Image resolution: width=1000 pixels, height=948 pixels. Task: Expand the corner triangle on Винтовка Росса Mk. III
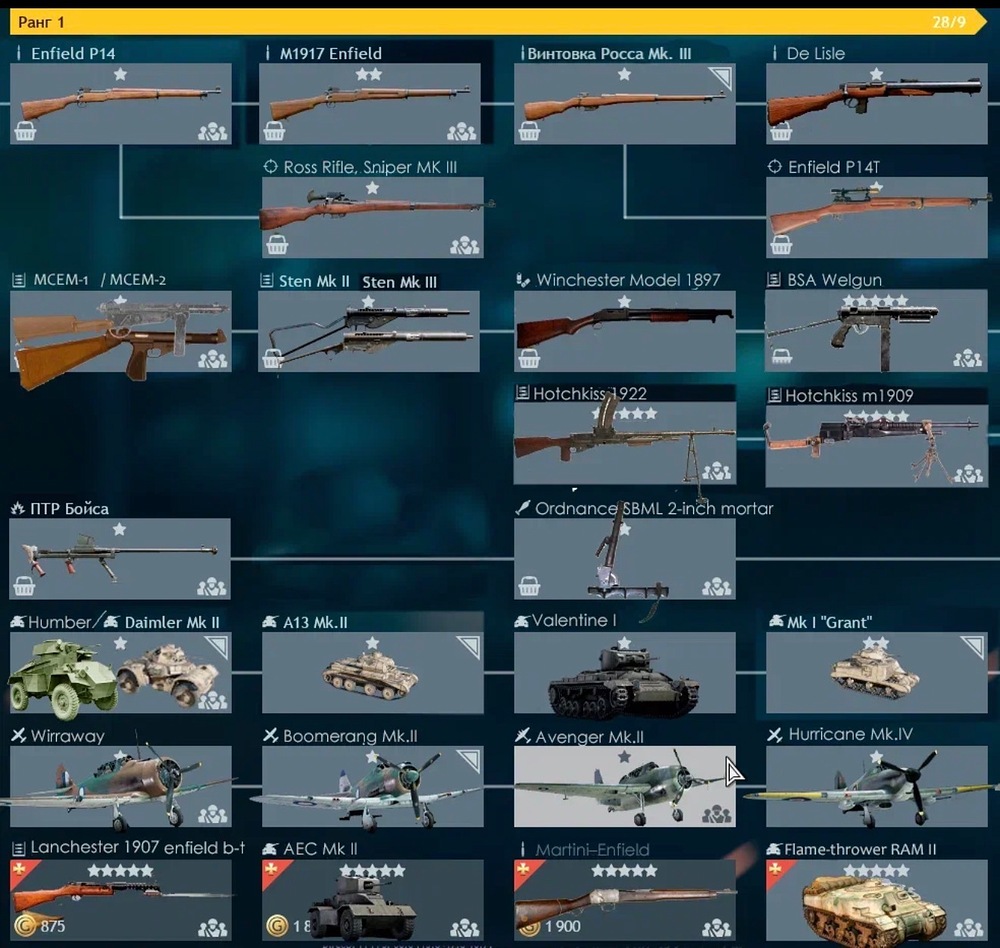(x=722, y=77)
